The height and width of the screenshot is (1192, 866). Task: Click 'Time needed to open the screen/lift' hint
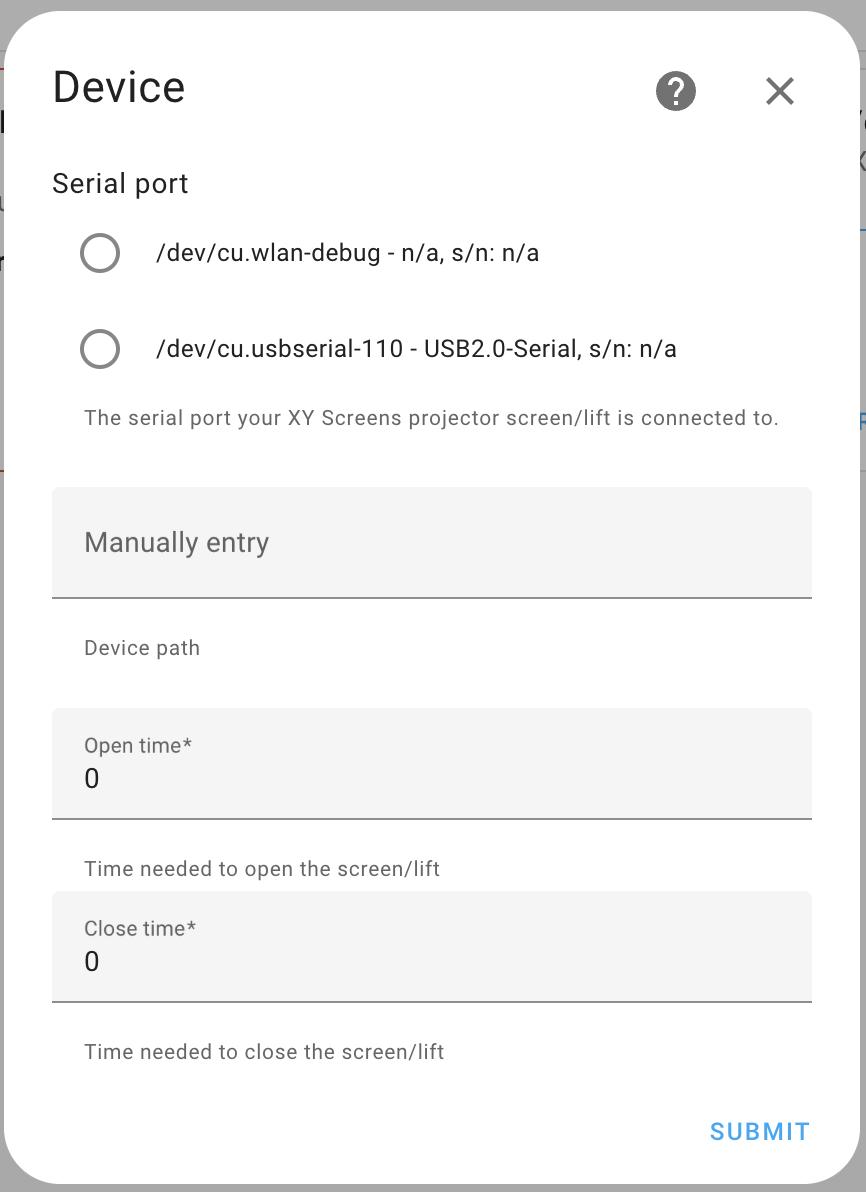pos(262,869)
